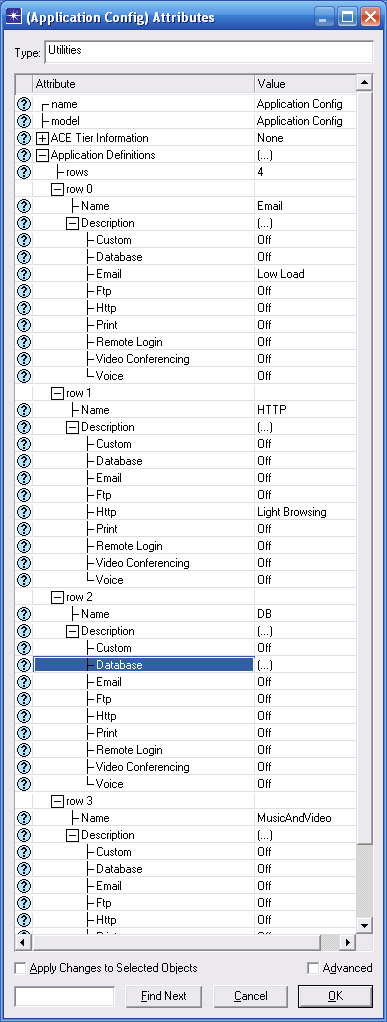Click horizontal scrollbar left arrow

point(23,942)
